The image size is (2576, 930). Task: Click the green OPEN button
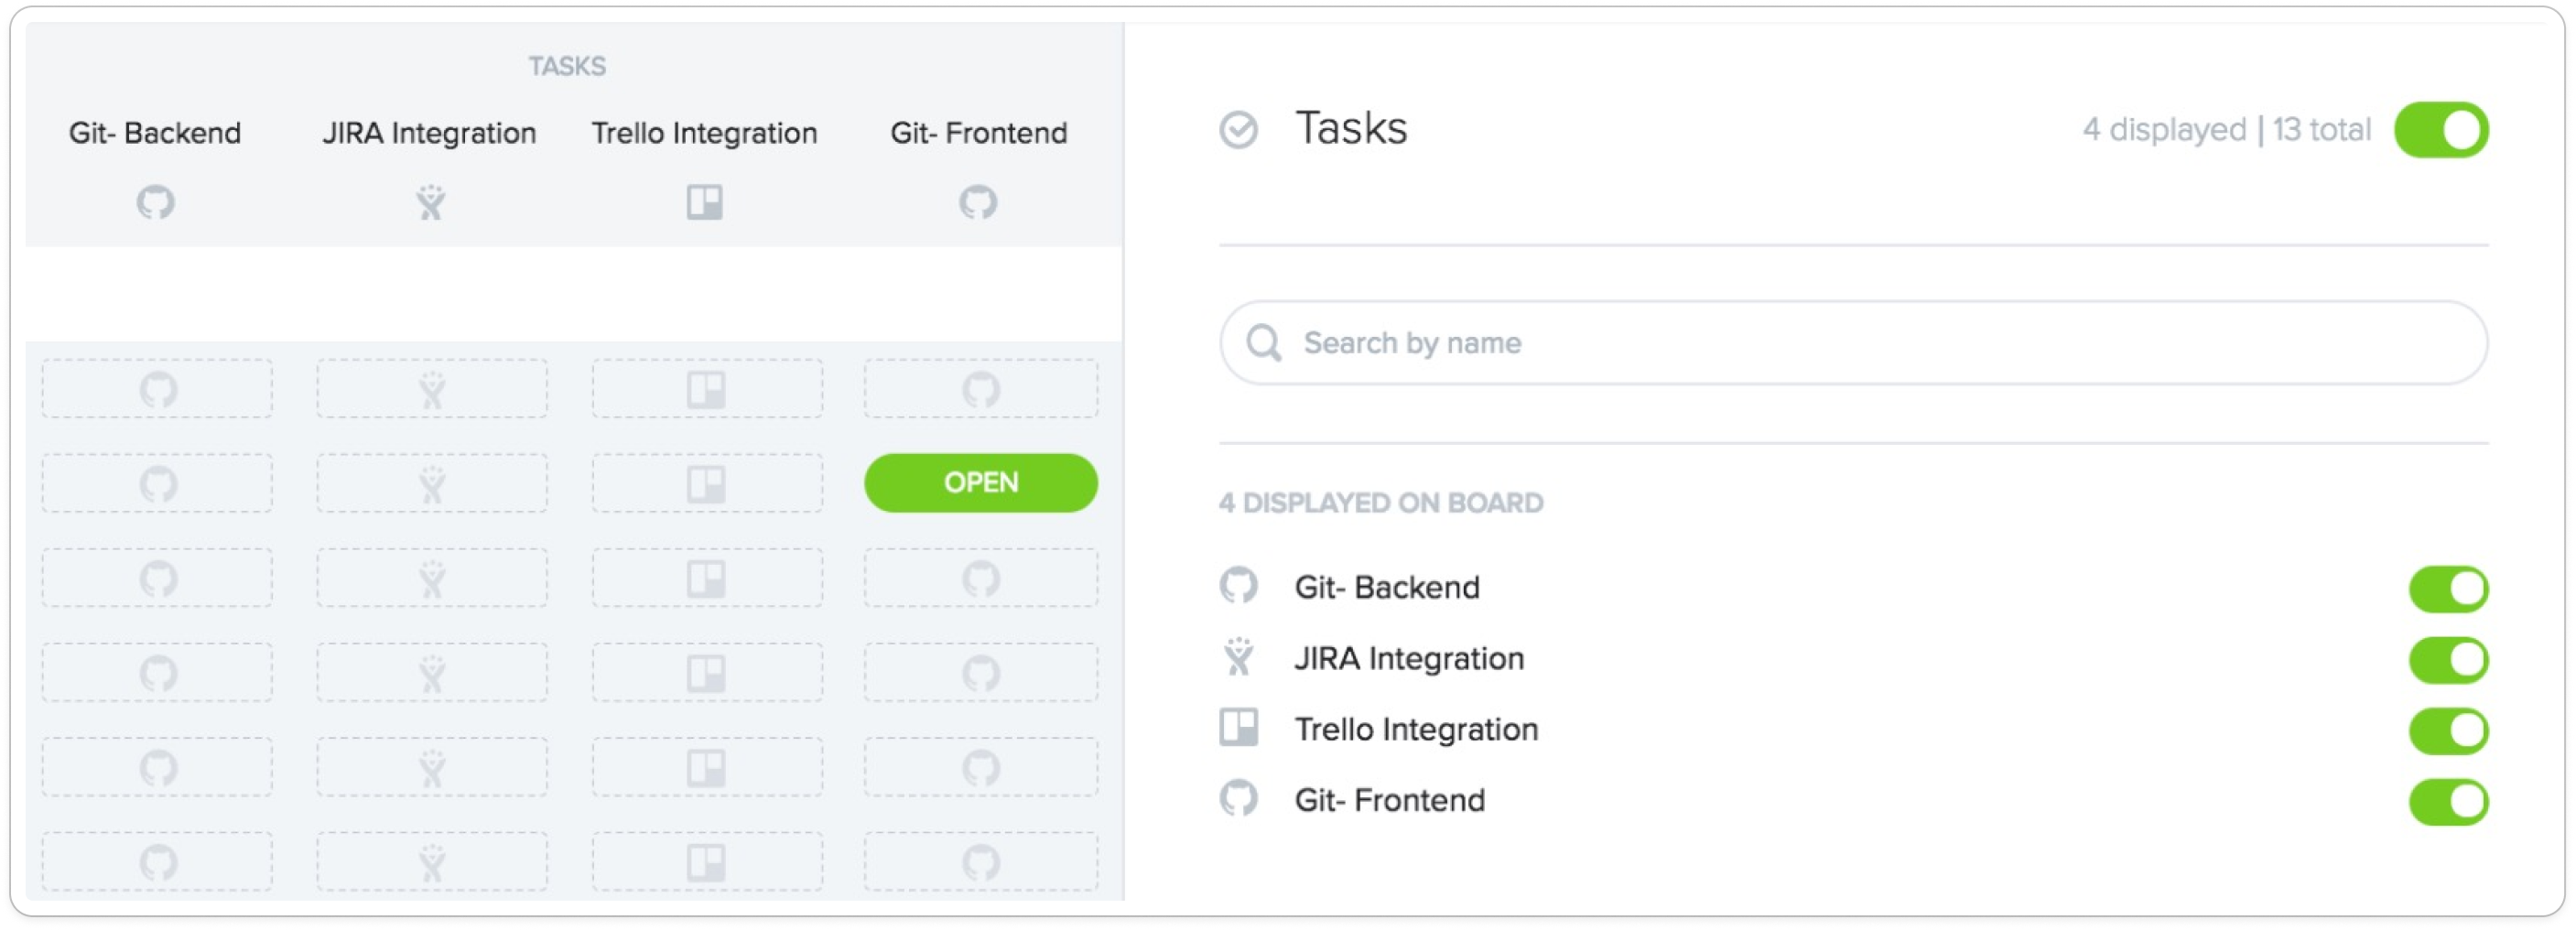click(x=980, y=483)
